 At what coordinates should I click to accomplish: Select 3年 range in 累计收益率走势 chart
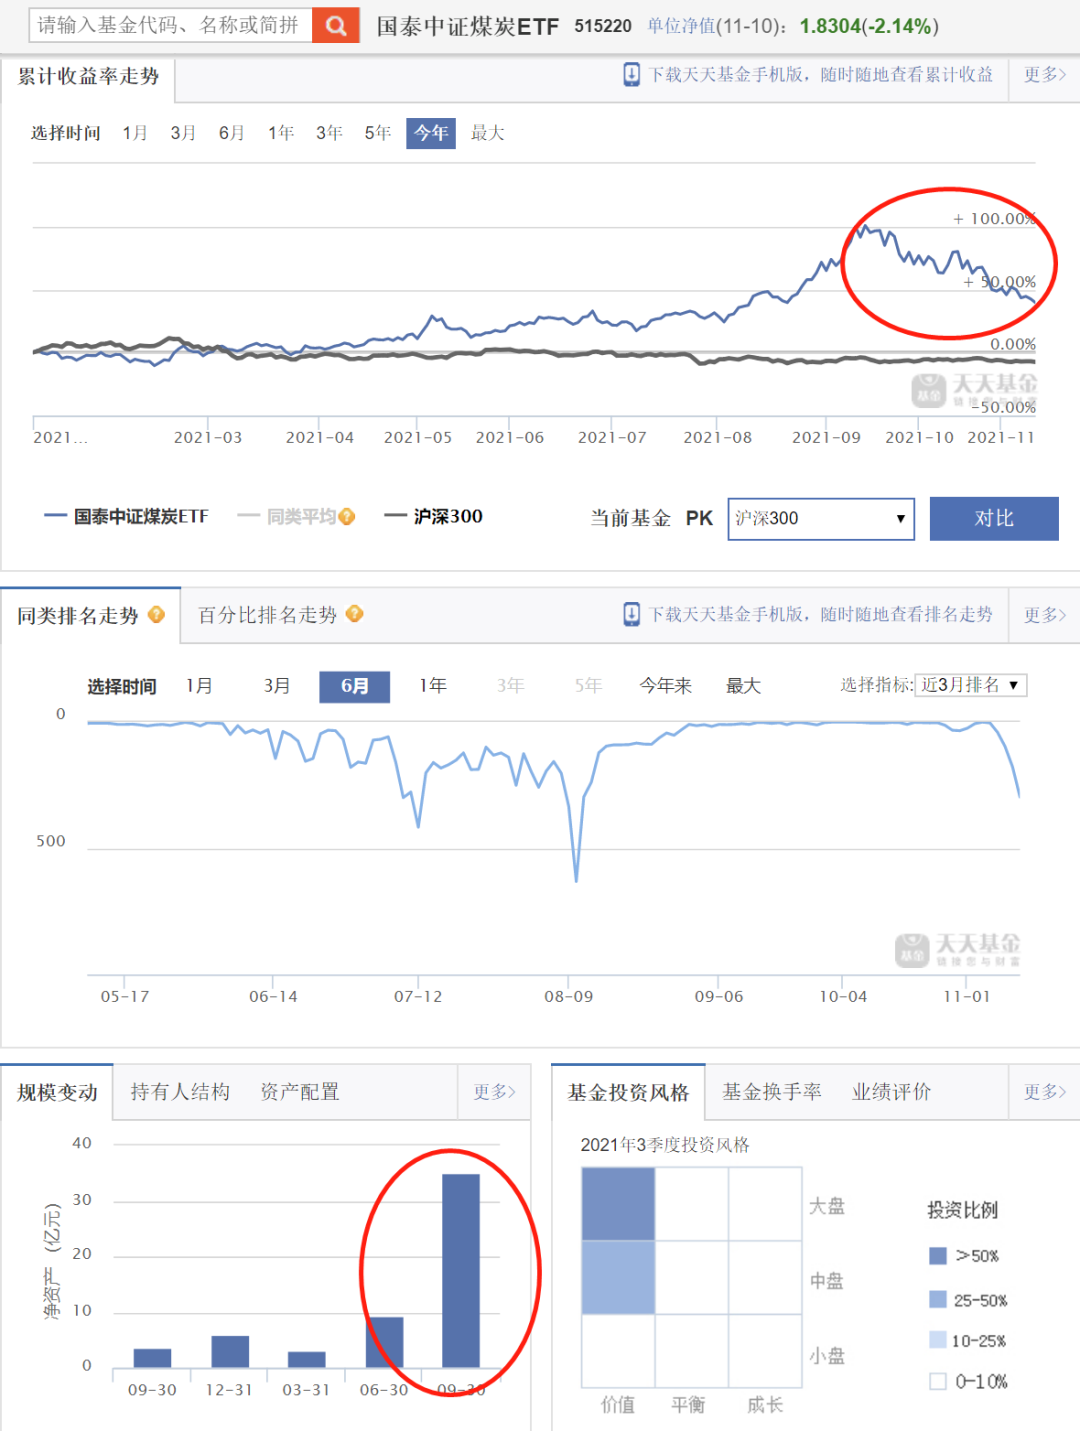pos(329,133)
